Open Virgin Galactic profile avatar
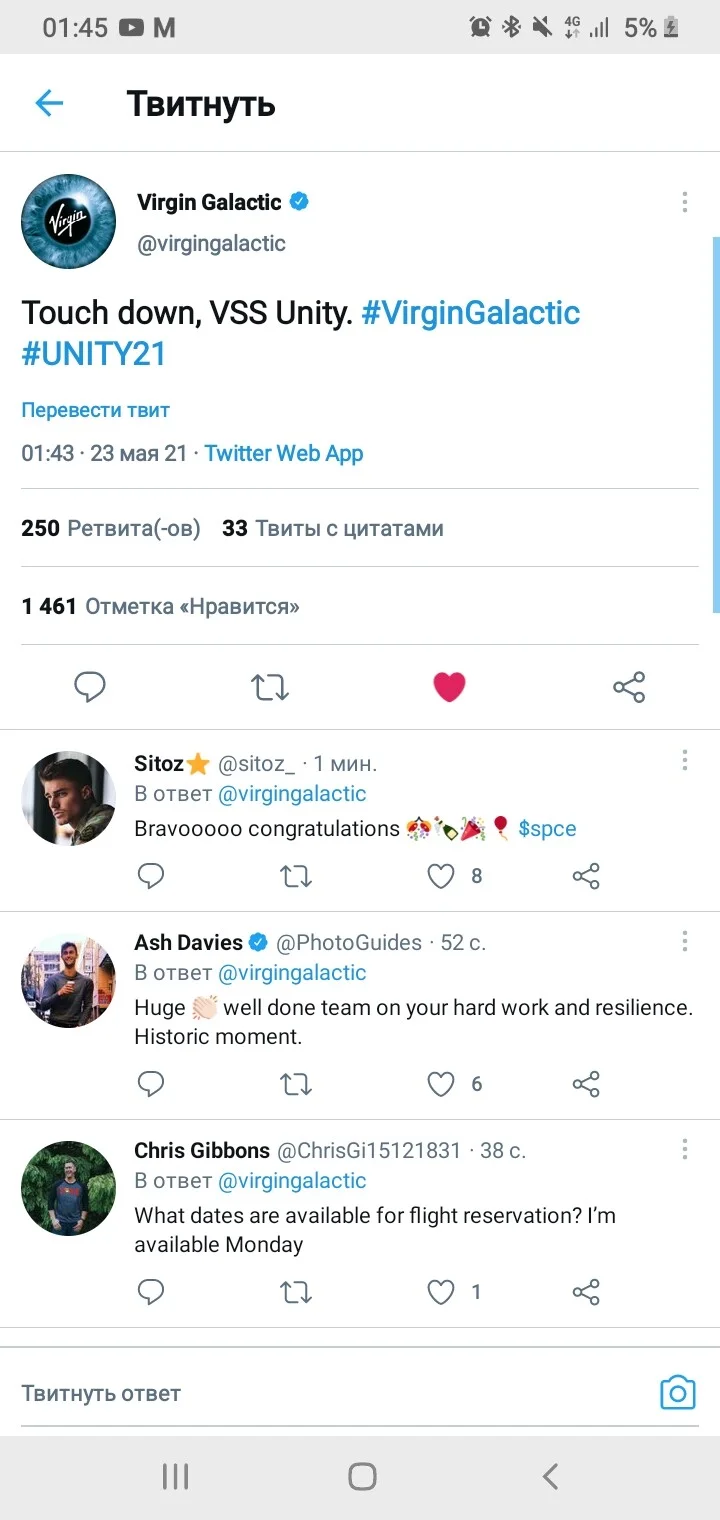 coord(69,222)
